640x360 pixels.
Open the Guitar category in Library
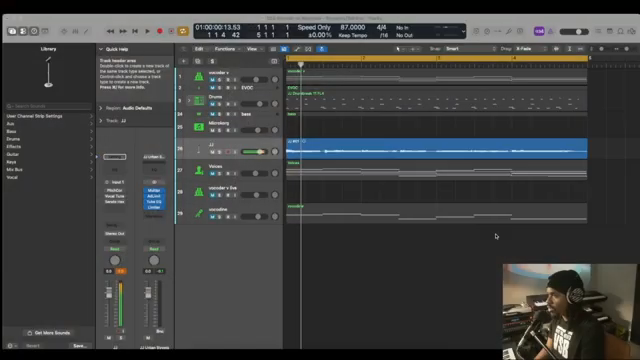[x=49, y=154]
